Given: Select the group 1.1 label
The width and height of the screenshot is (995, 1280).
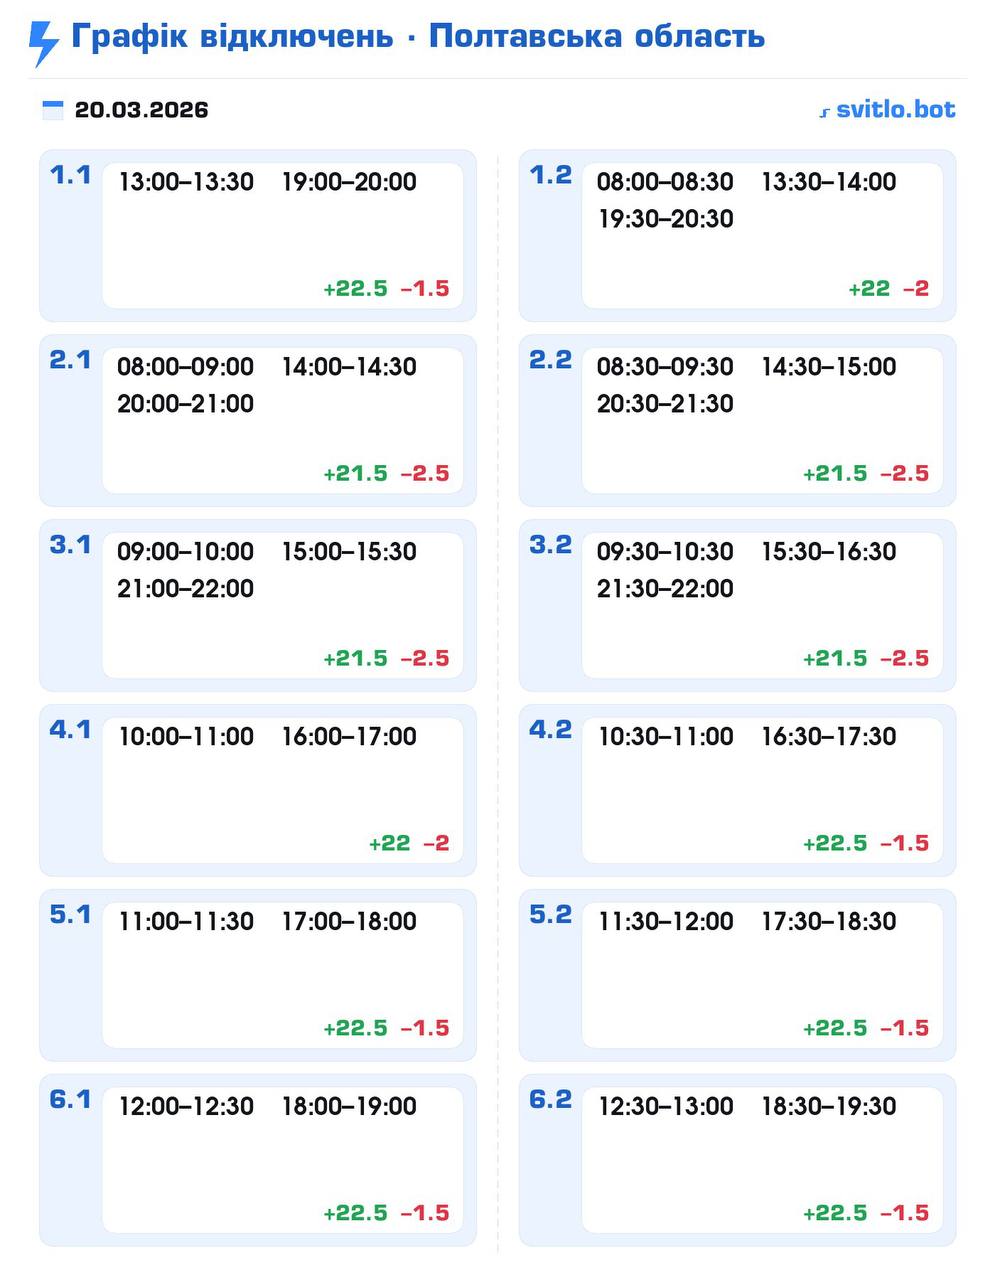Looking at the screenshot, I should (x=70, y=175).
